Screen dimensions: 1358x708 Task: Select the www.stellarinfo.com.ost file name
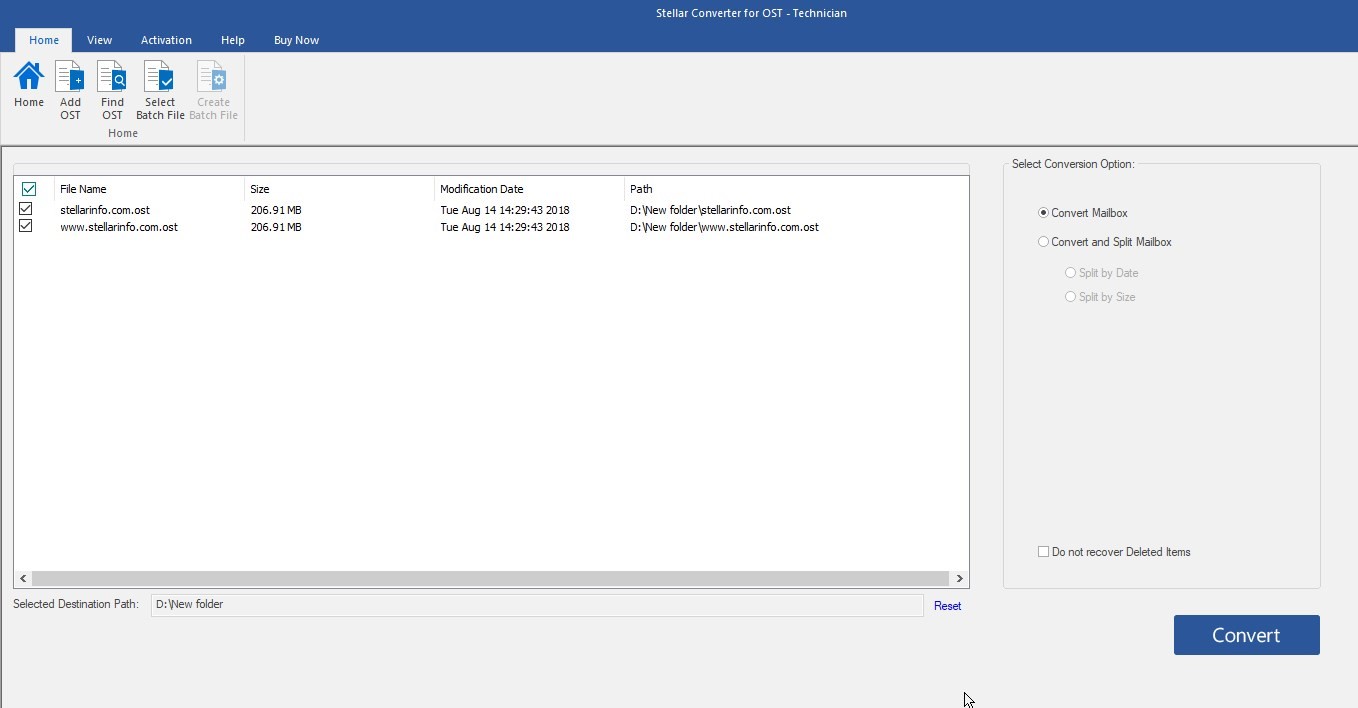(x=119, y=227)
